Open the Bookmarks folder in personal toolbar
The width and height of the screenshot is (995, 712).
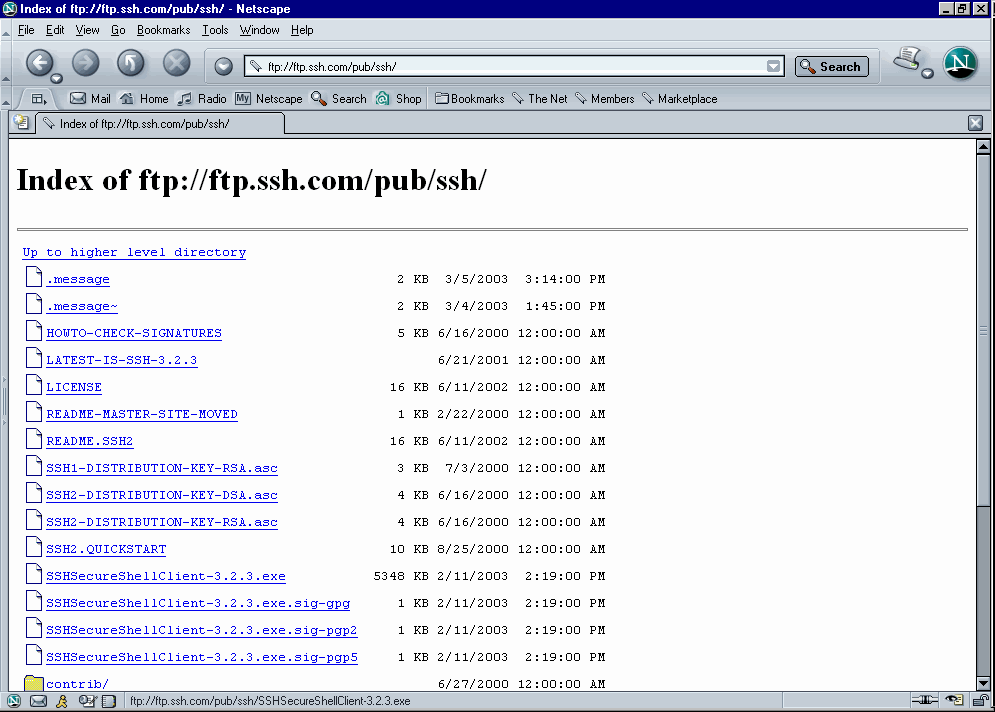(469, 99)
